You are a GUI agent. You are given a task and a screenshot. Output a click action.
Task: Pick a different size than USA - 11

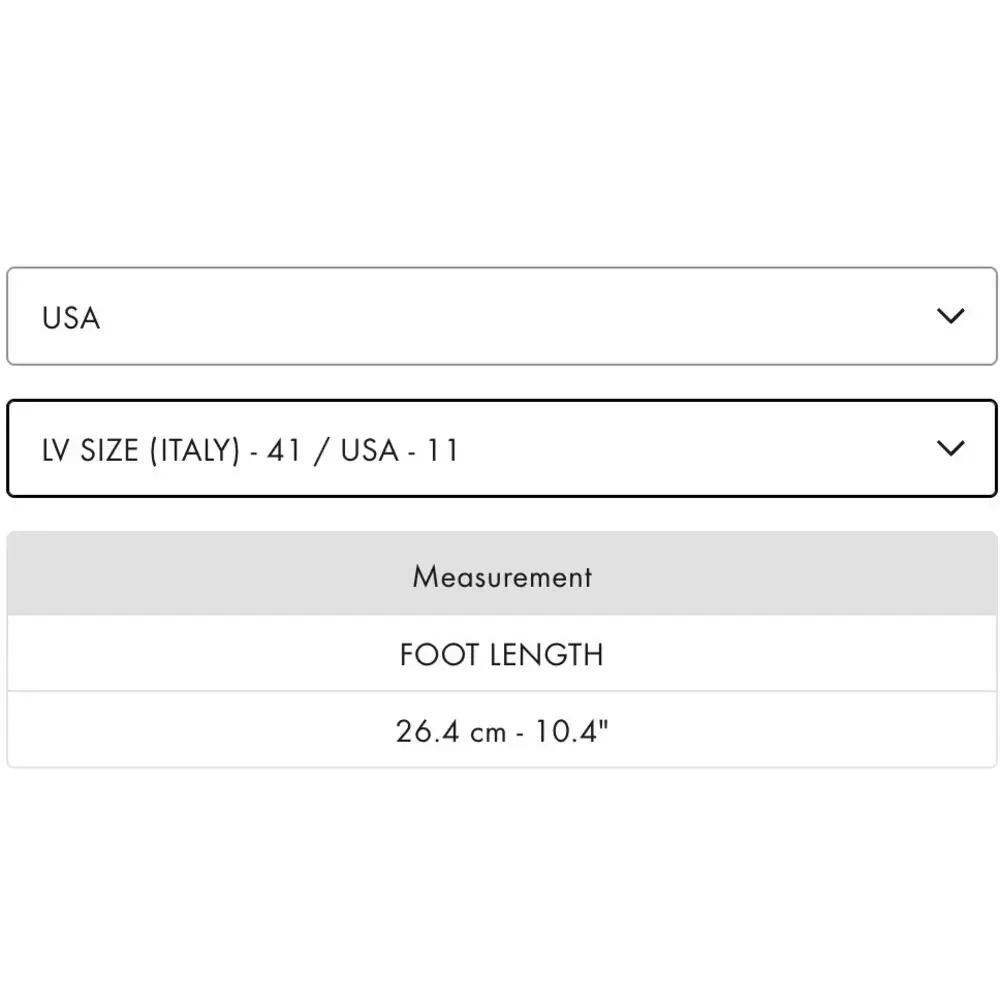tap(501, 448)
